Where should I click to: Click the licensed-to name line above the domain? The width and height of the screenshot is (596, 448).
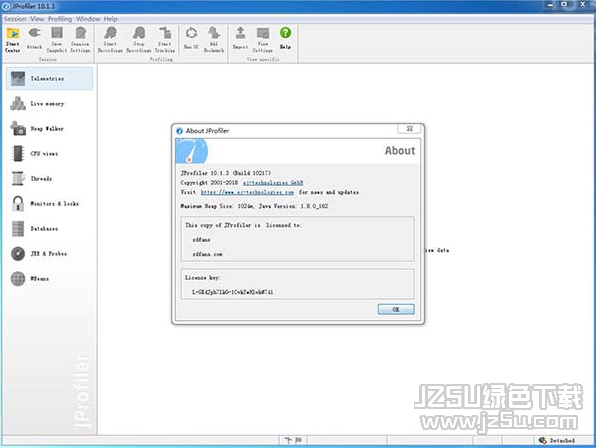[201, 240]
